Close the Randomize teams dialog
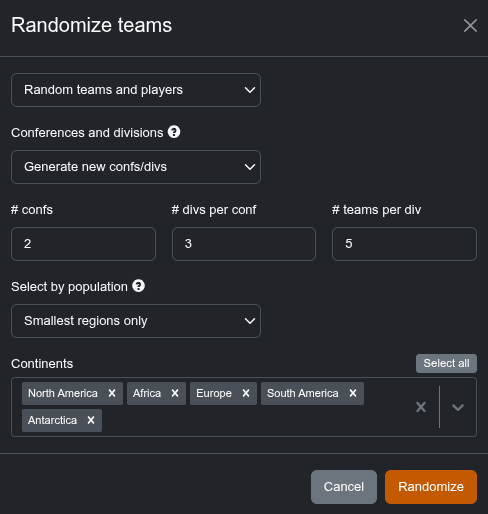The width and height of the screenshot is (488, 514). pos(470,26)
